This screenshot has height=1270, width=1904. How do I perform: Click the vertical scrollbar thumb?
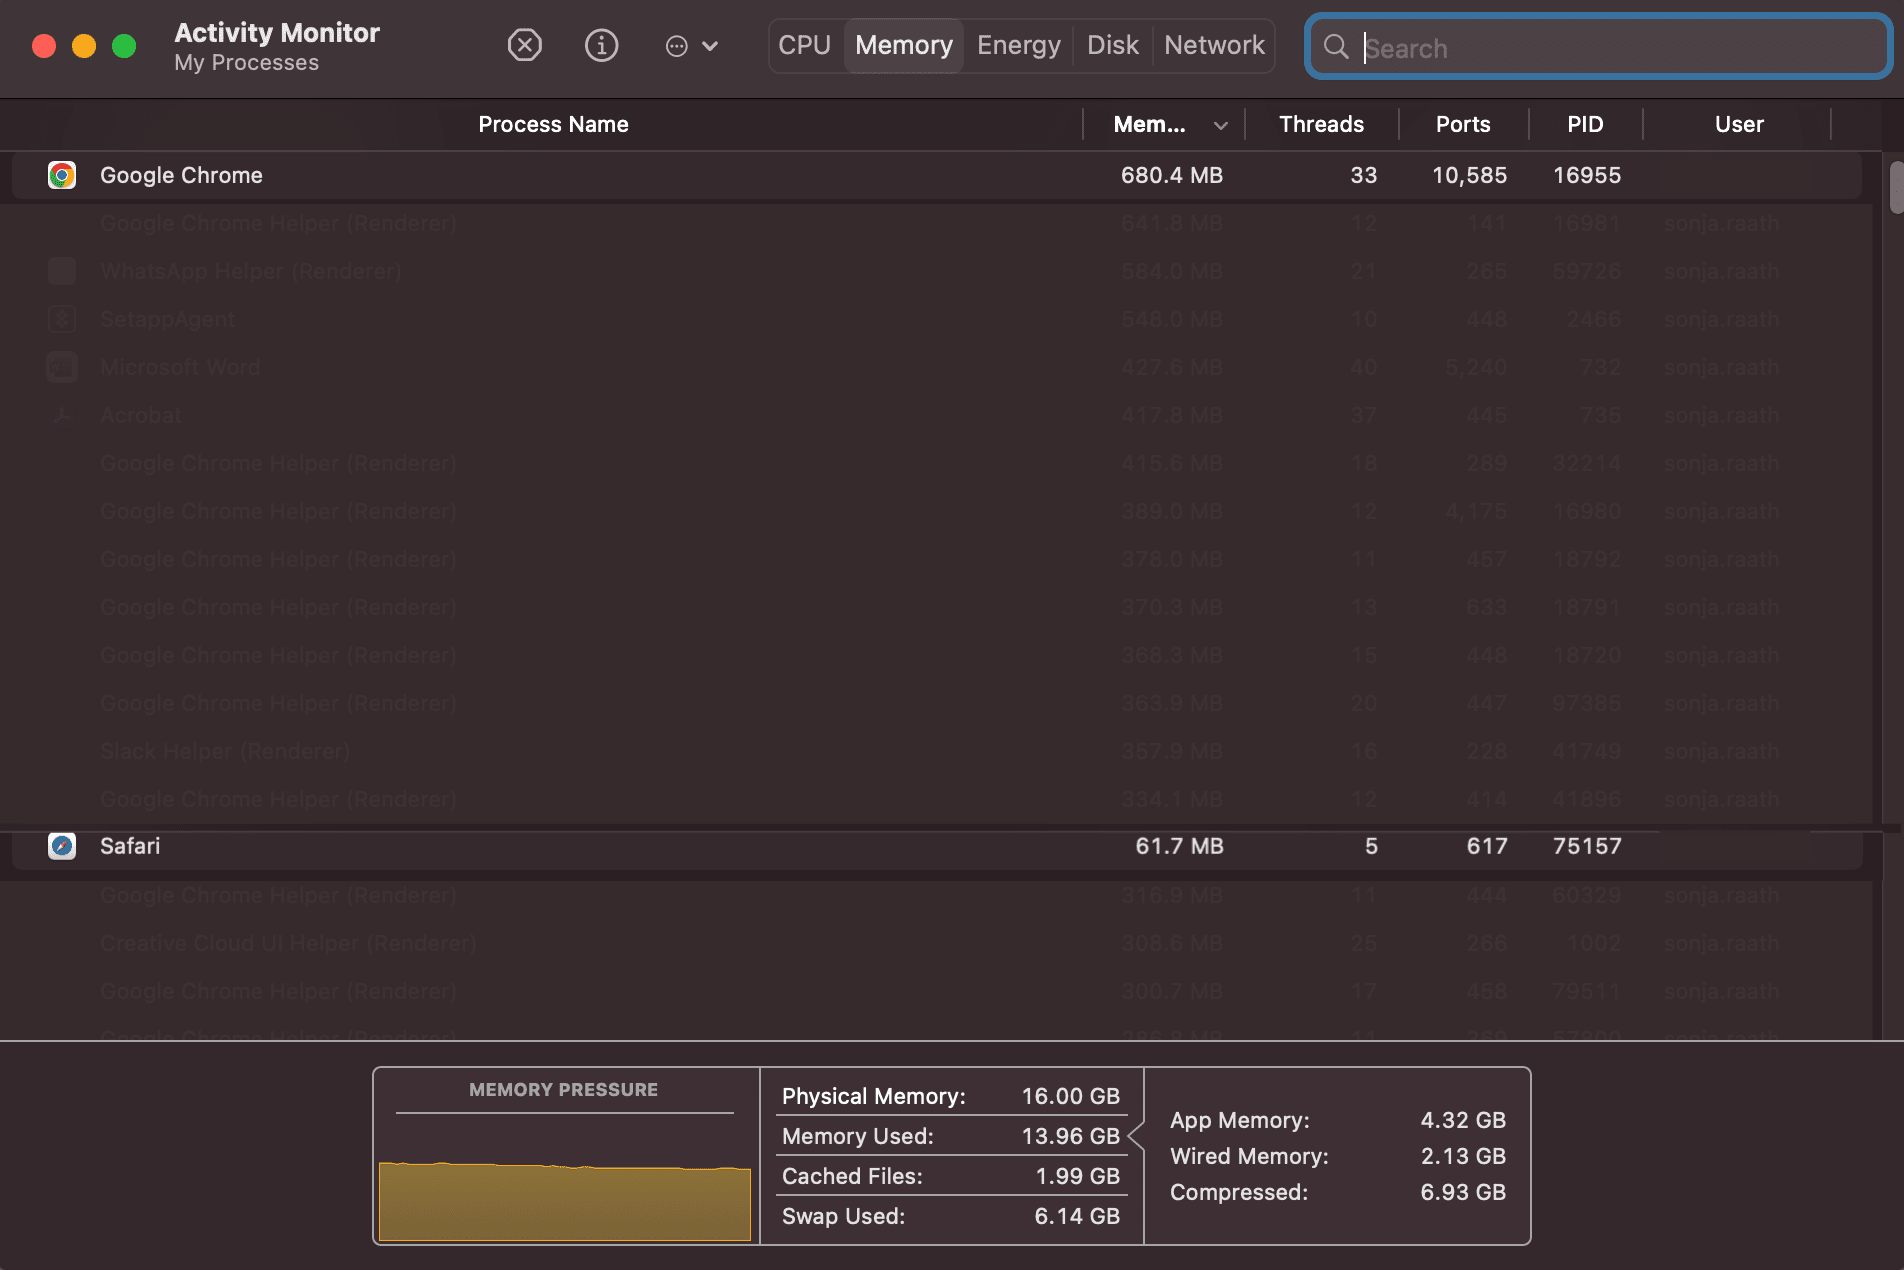point(1895,187)
